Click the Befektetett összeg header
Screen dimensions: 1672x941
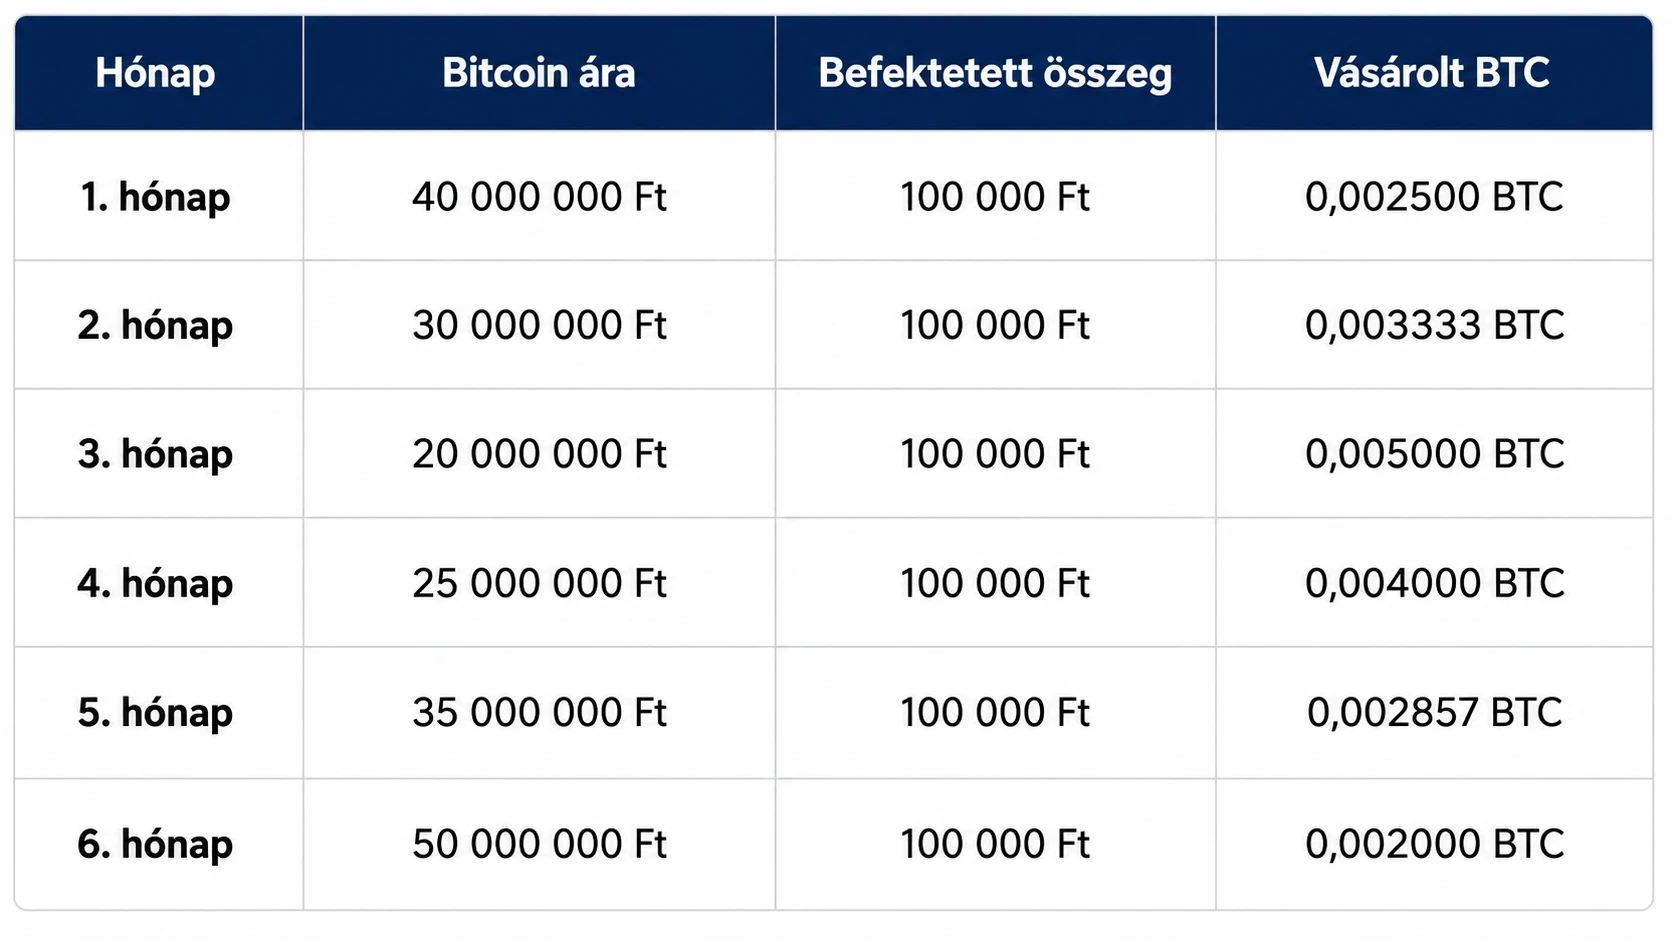[x=995, y=73]
